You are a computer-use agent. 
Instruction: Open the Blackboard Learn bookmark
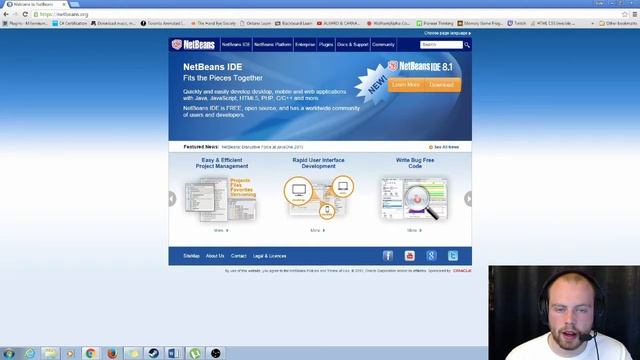tap(293, 24)
